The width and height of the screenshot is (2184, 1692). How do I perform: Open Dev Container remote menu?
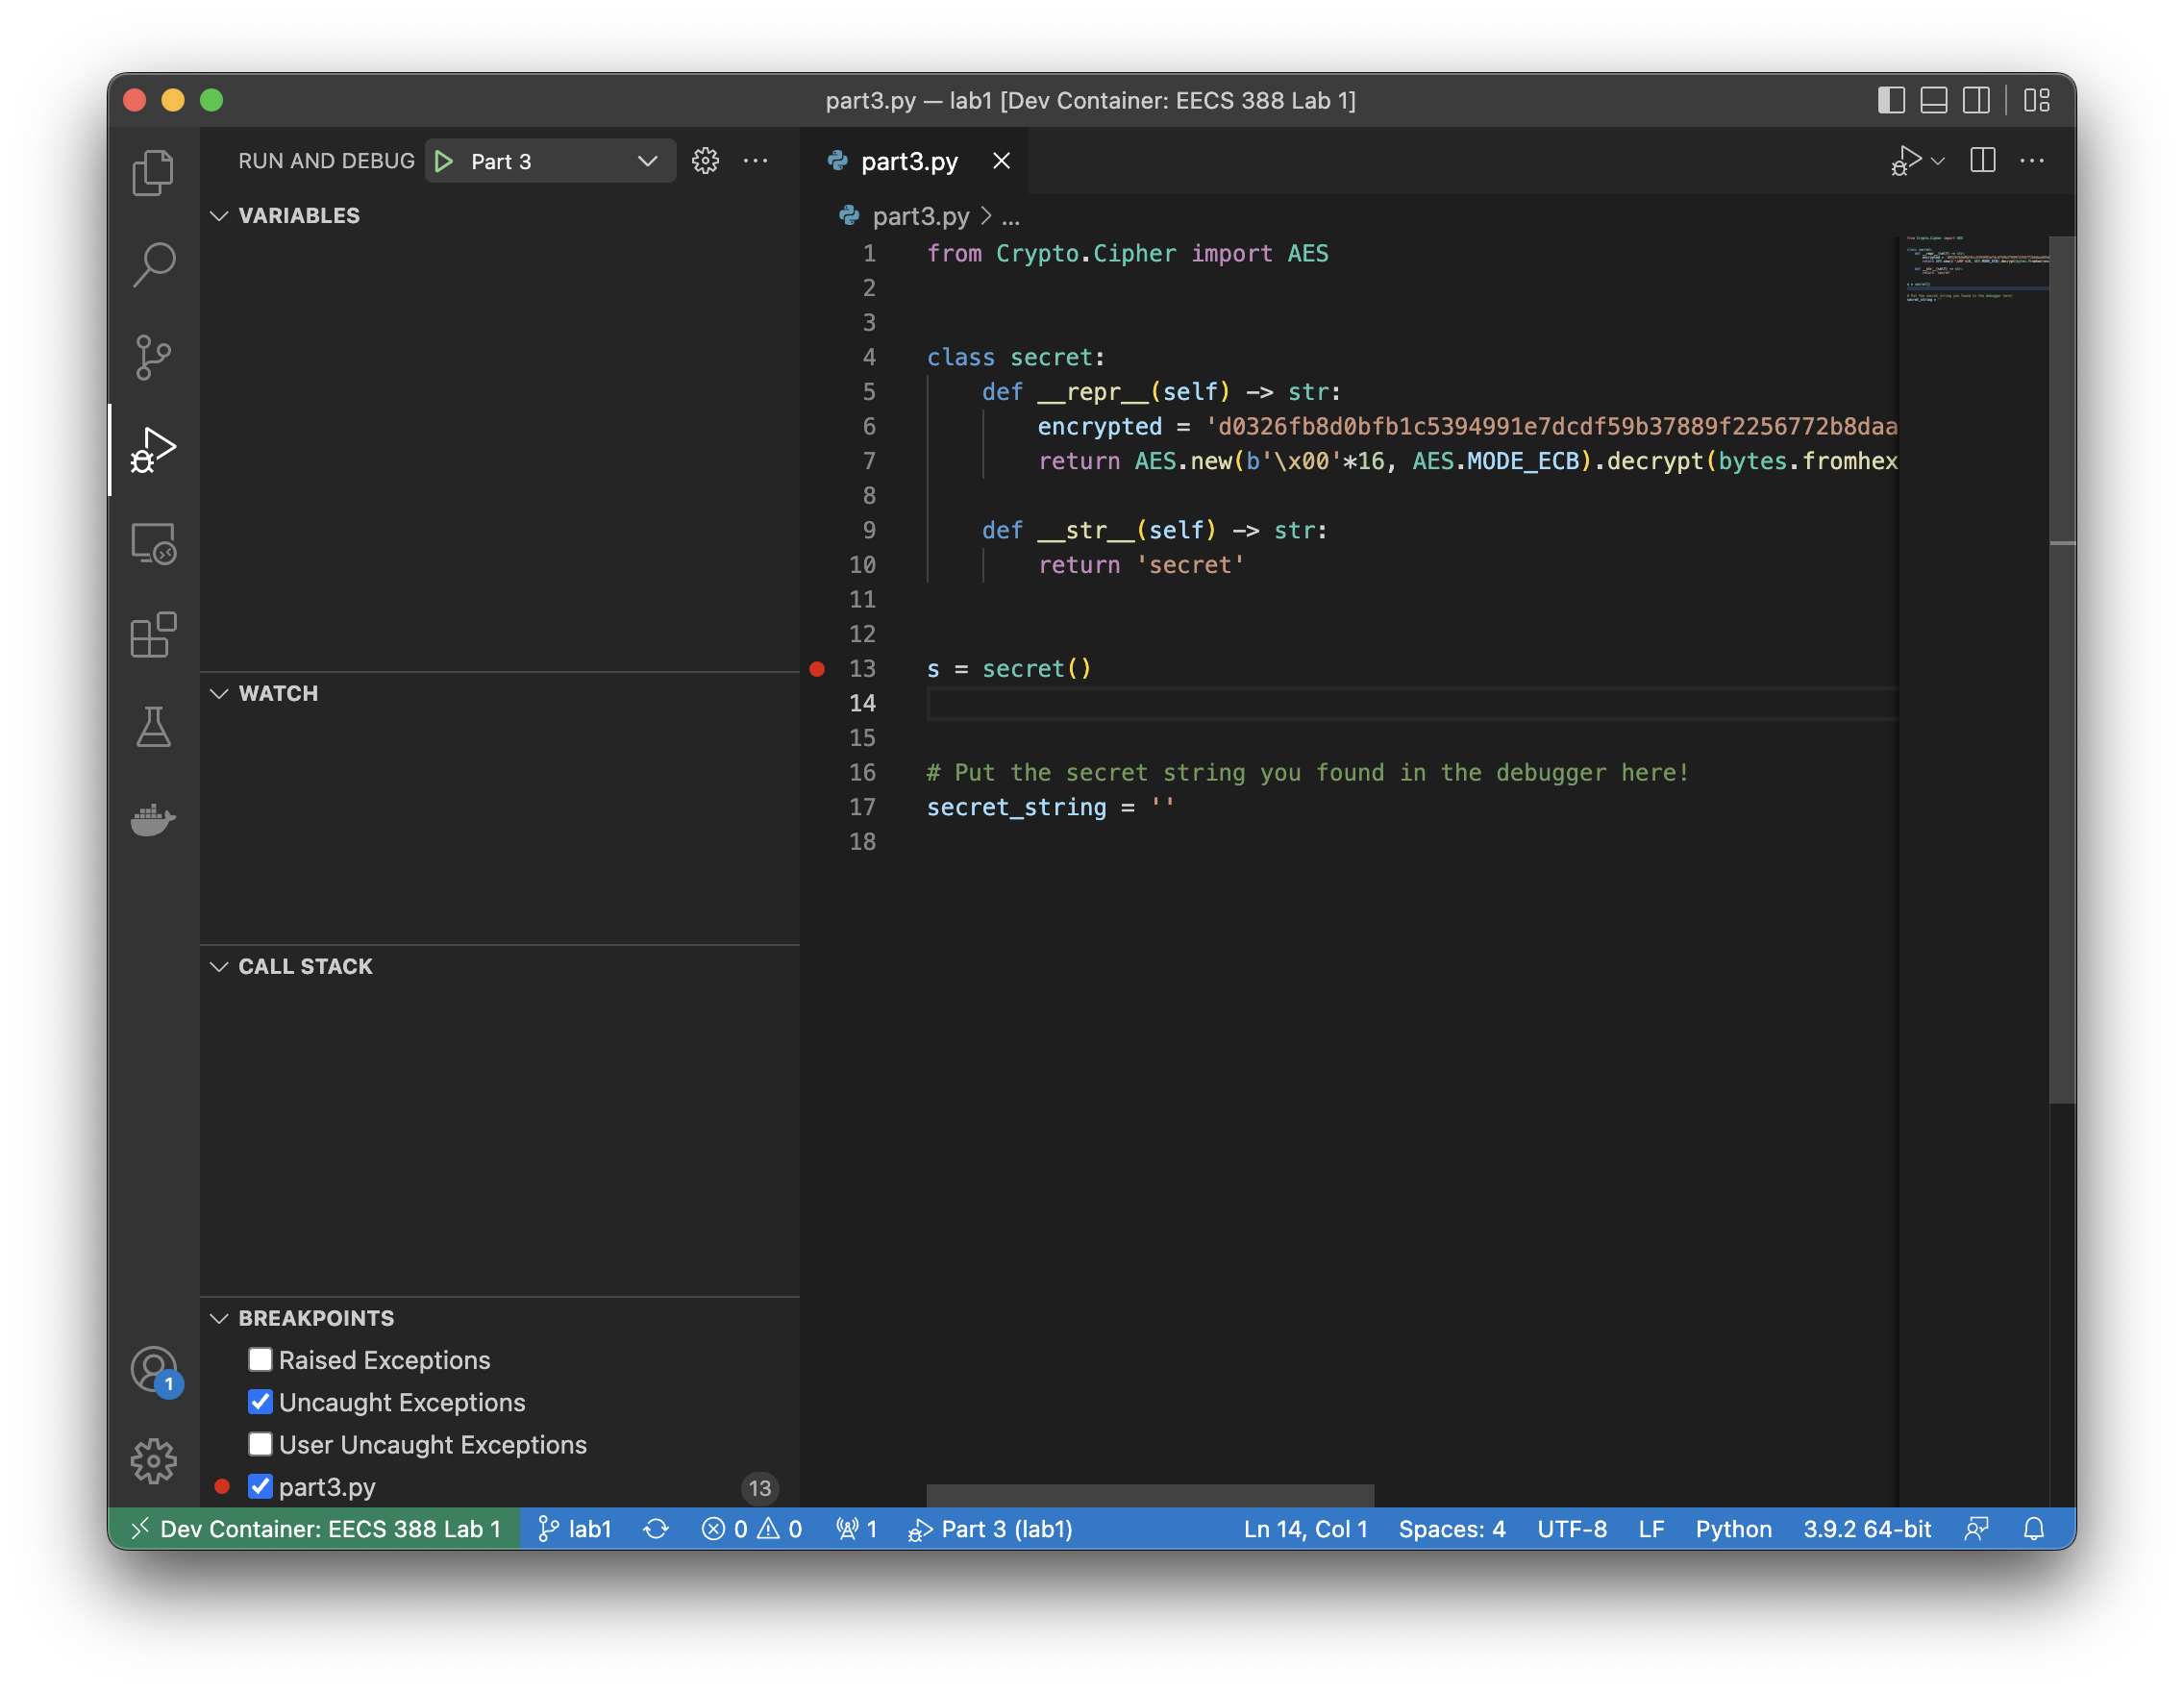coord(314,1529)
